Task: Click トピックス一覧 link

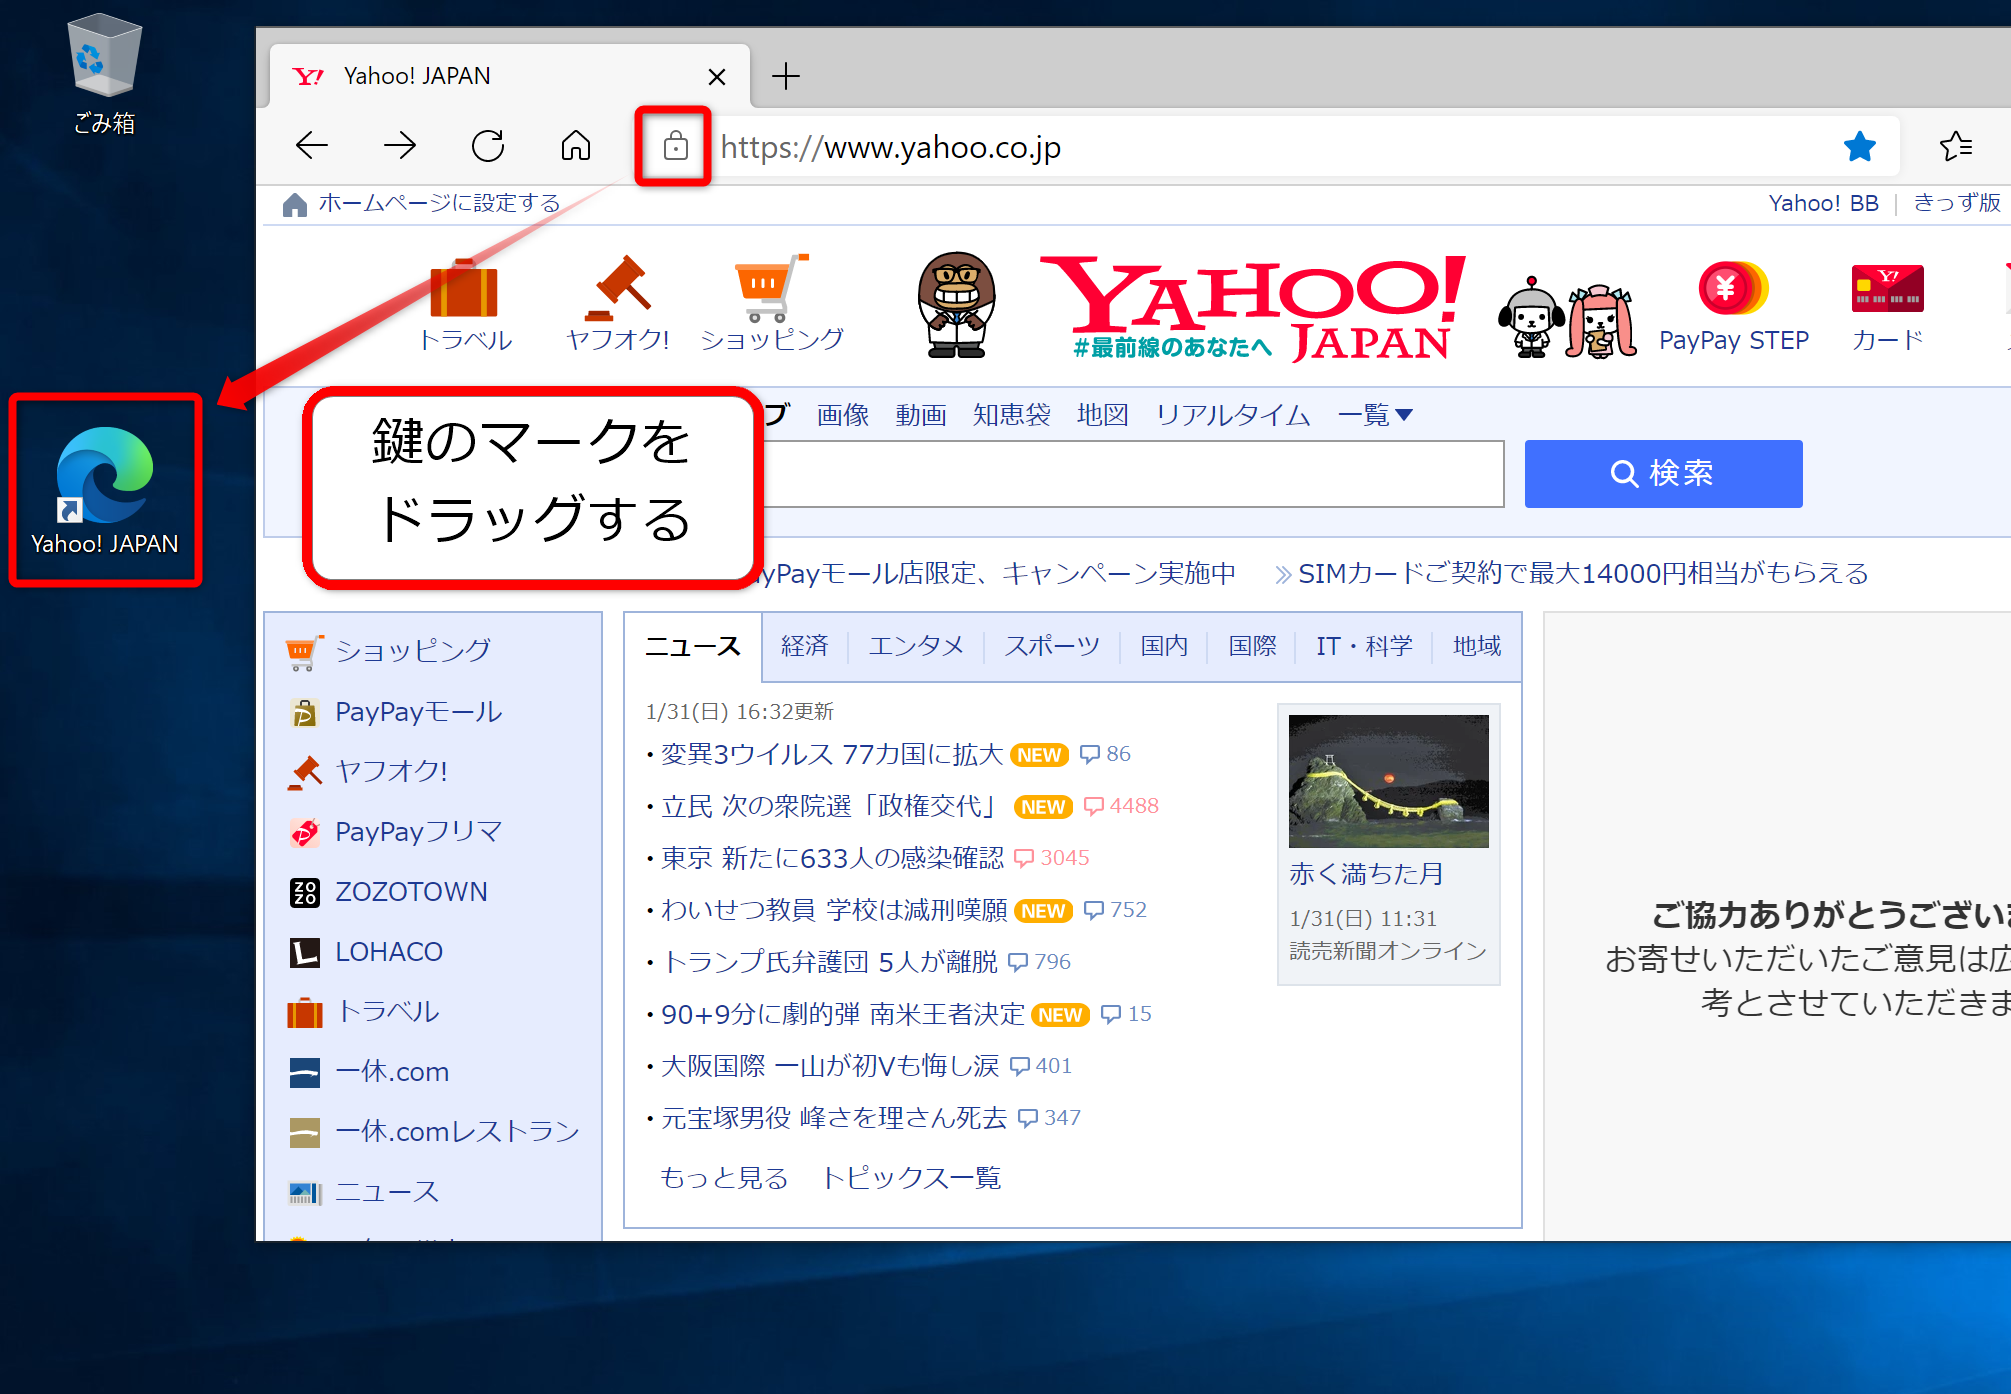Action: (911, 1178)
